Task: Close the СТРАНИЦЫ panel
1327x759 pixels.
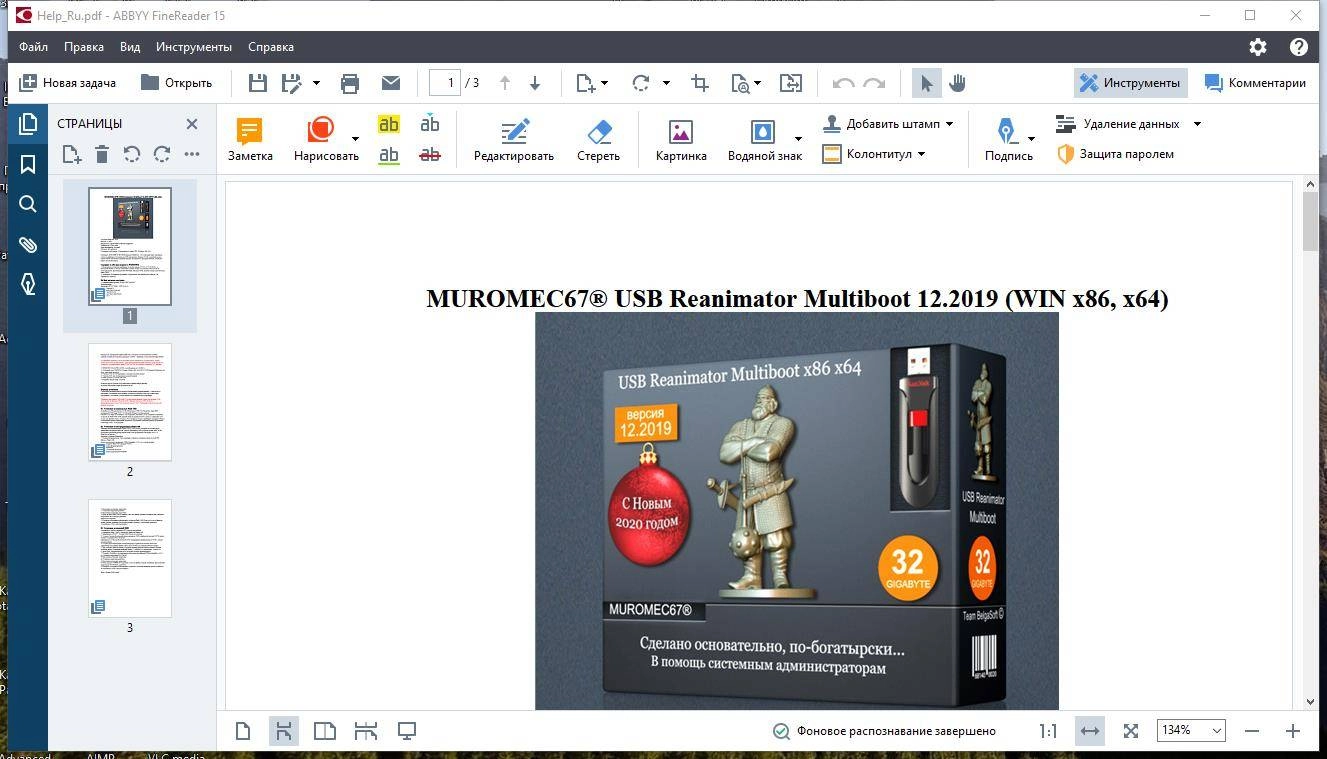Action: click(192, 124)
